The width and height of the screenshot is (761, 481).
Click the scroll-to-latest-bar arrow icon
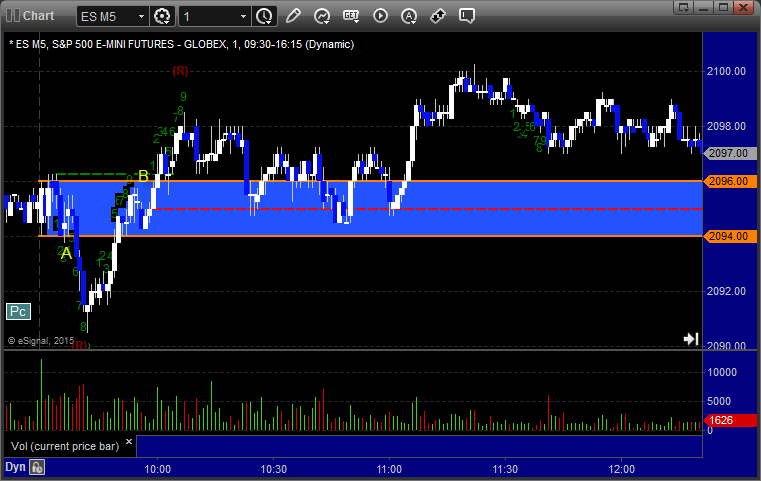(691, 338)
